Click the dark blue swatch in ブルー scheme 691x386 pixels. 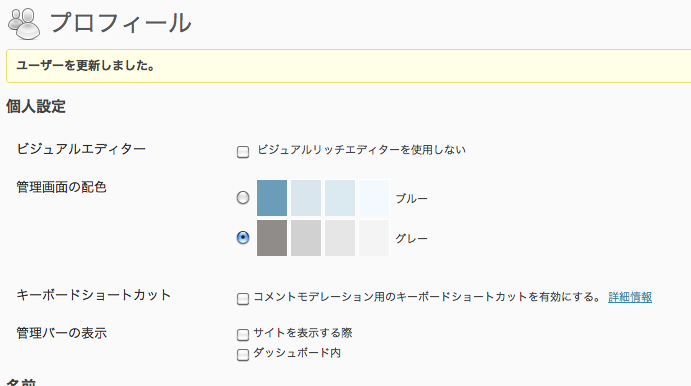(x=272, y=198)
